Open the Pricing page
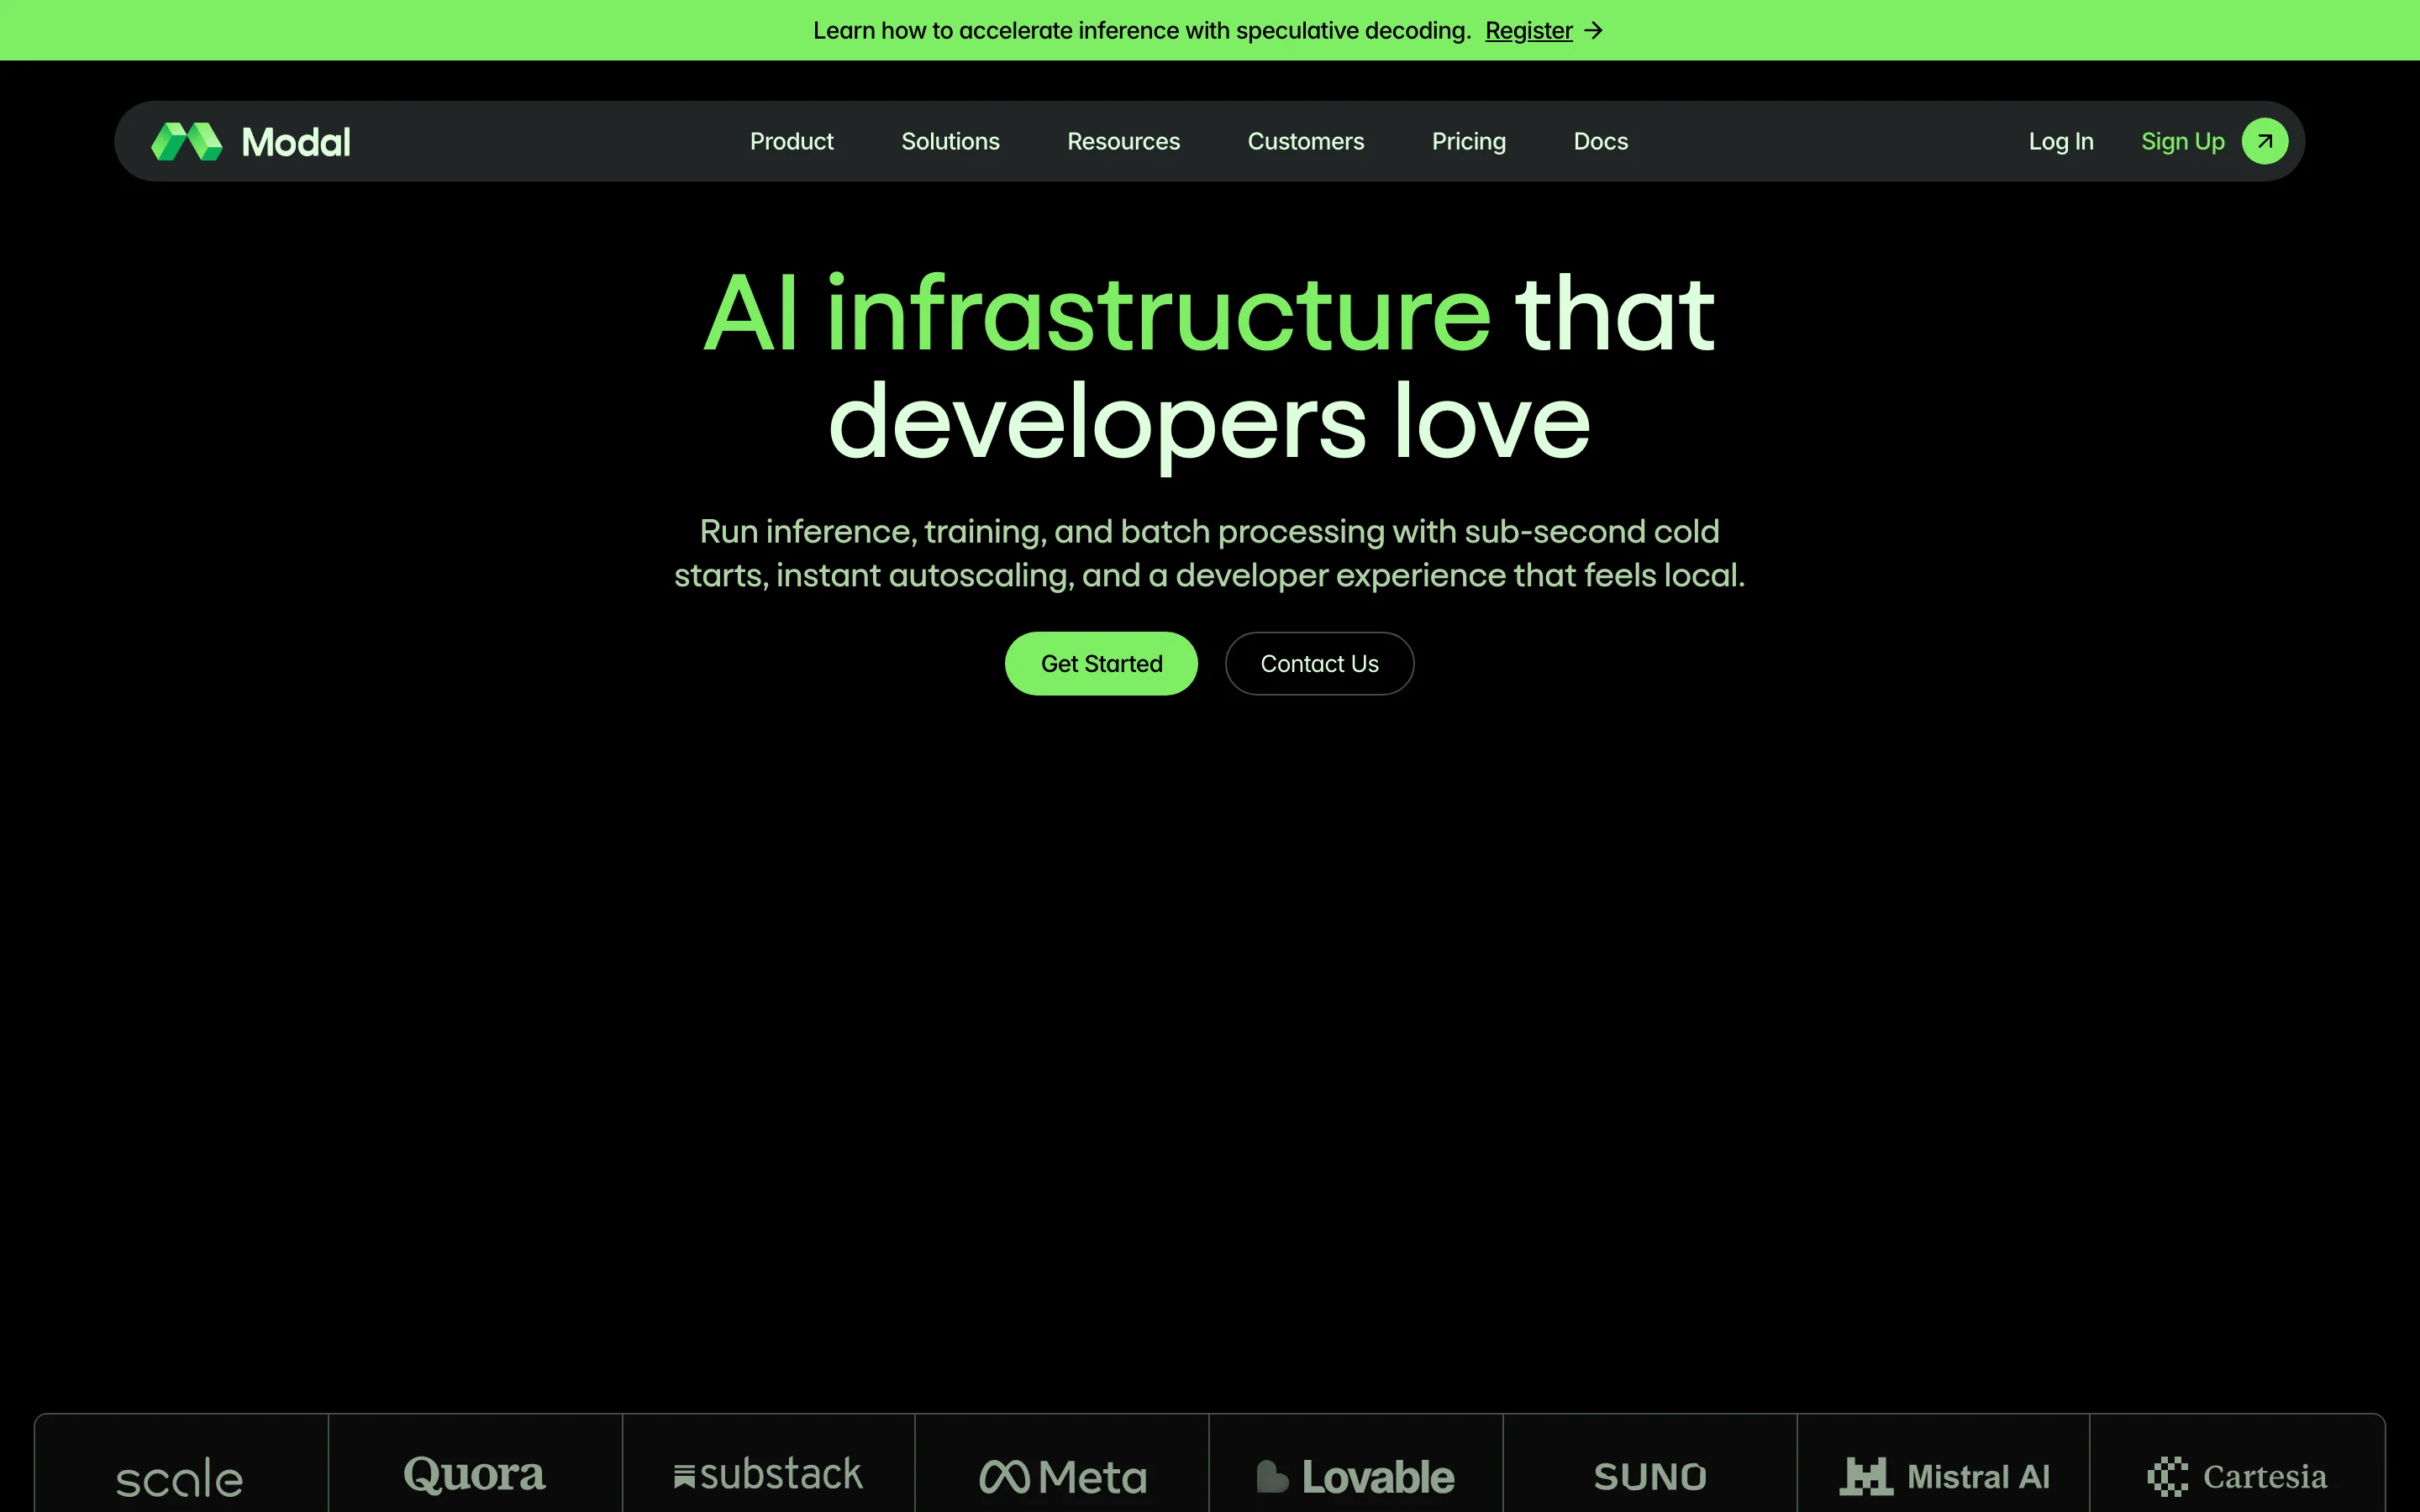The image size is (2420, 1512). click(x=1468, y=141)
